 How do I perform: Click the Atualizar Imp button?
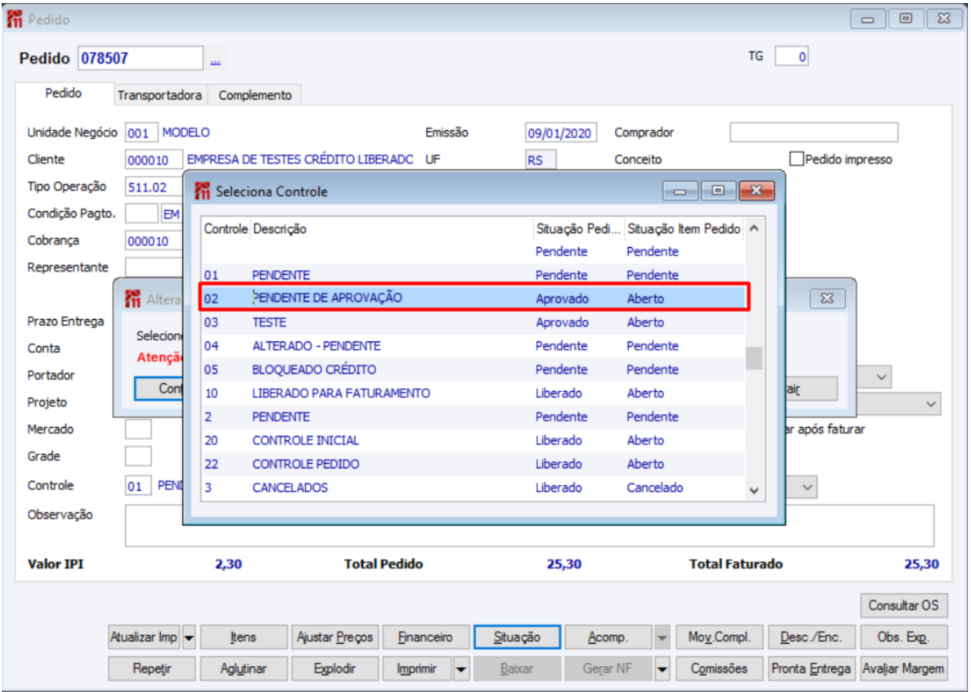pyautogui.click(x=144, y=637)
